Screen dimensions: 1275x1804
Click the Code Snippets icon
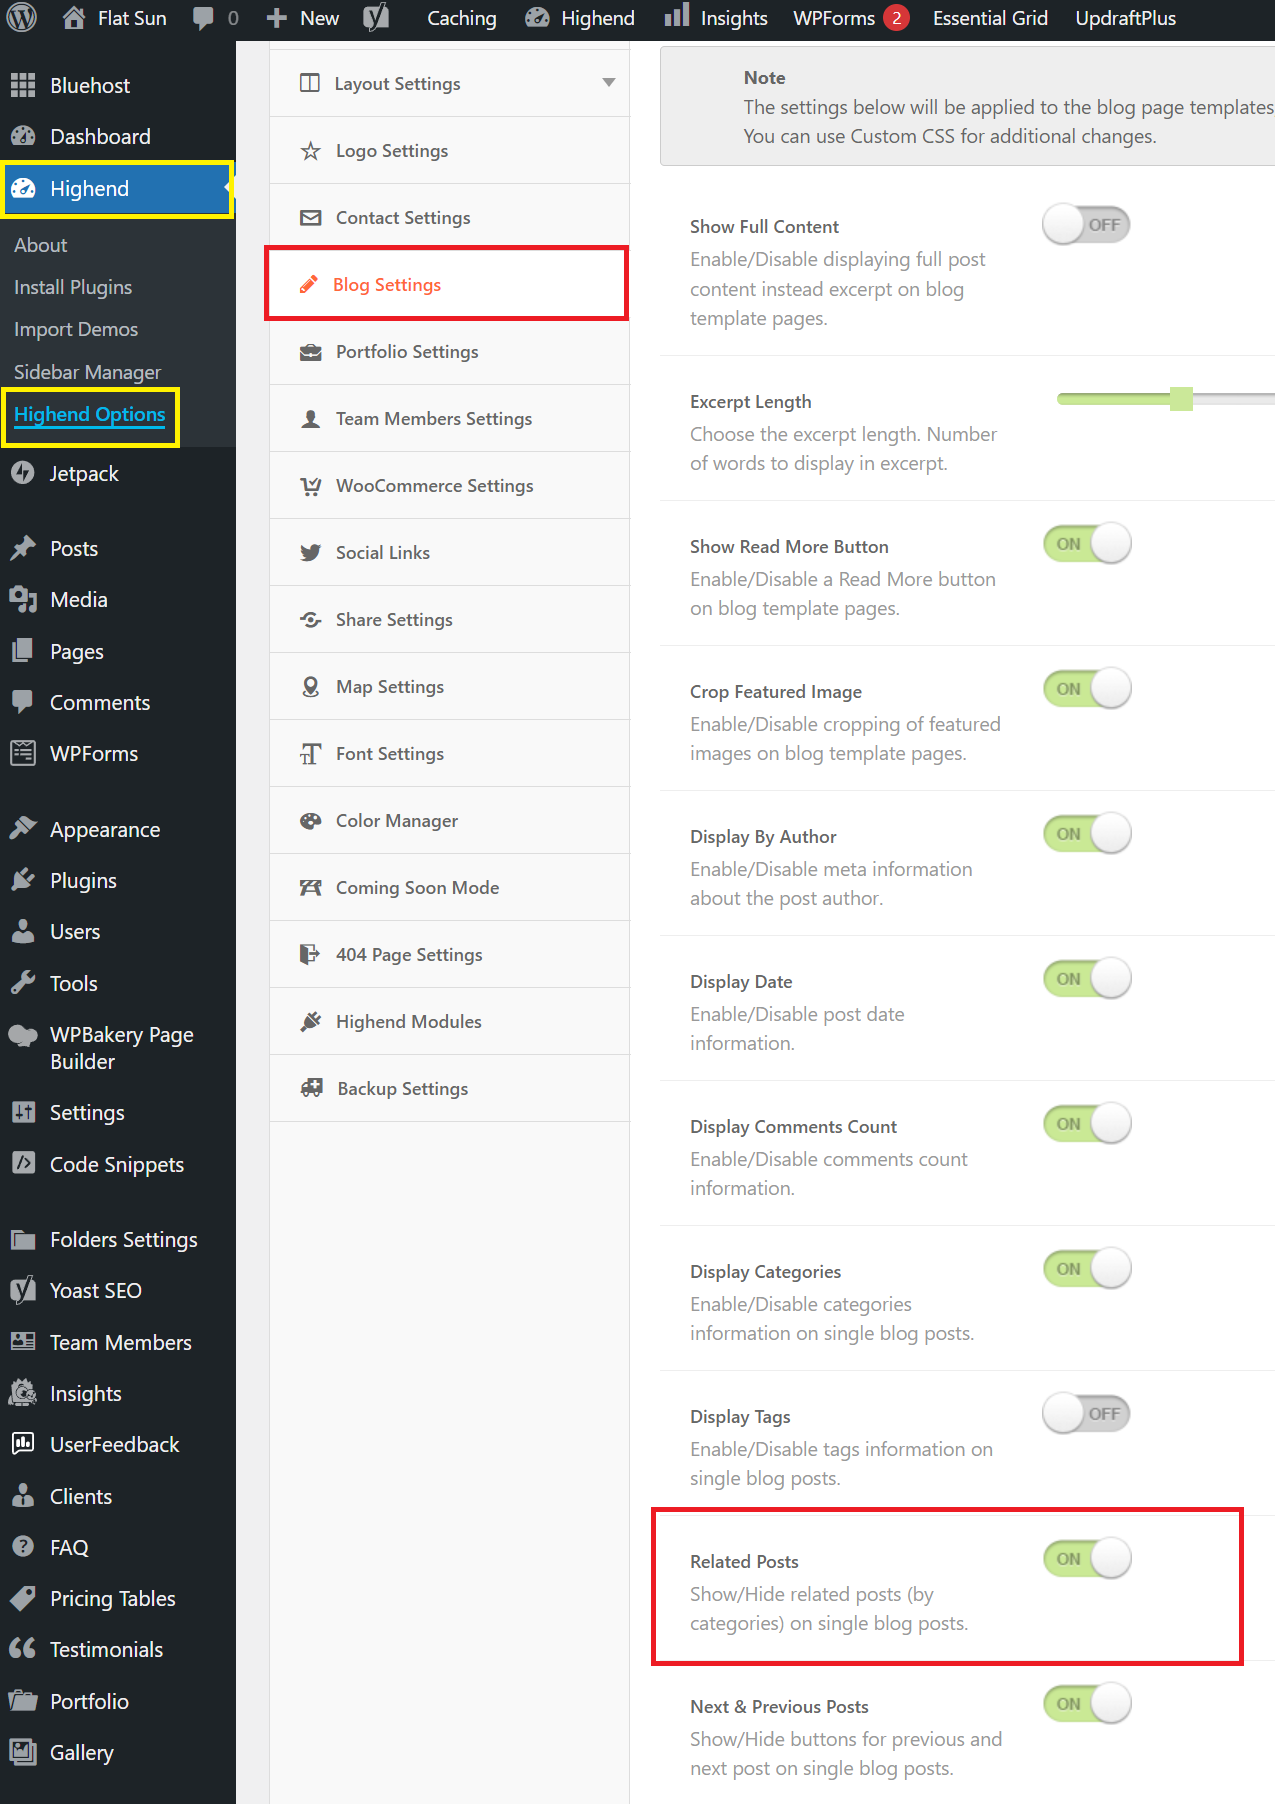pyautogui.click(x=23, y=1163)
